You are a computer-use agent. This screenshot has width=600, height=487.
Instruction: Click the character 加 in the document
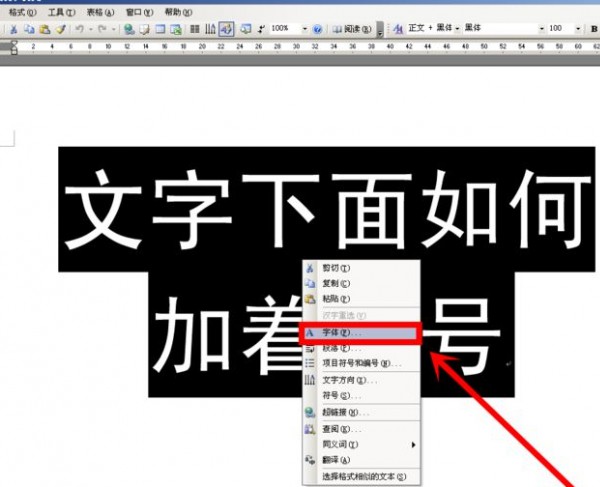[191, 336]
